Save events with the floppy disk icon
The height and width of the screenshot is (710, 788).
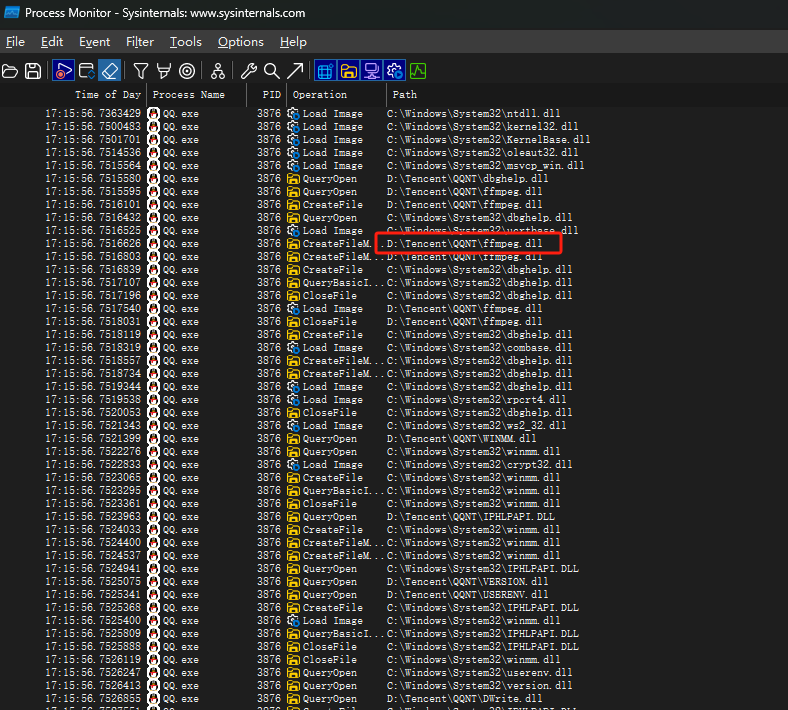[33, 71]
